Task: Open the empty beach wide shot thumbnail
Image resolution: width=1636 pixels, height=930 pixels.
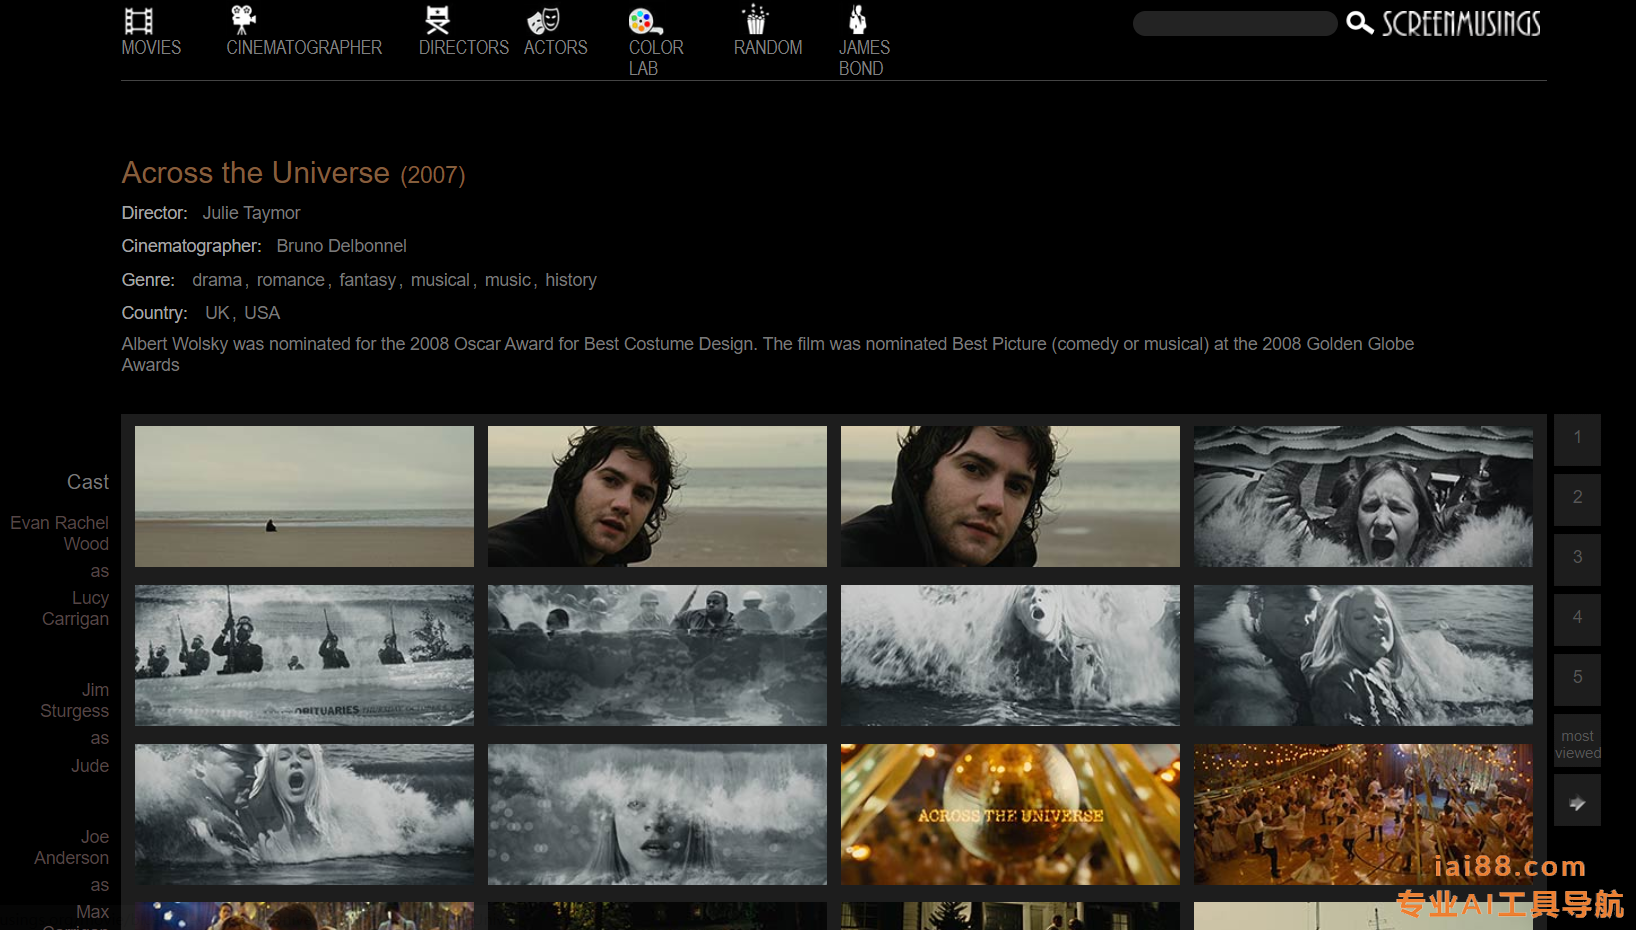Action: [x=304, y=496]
